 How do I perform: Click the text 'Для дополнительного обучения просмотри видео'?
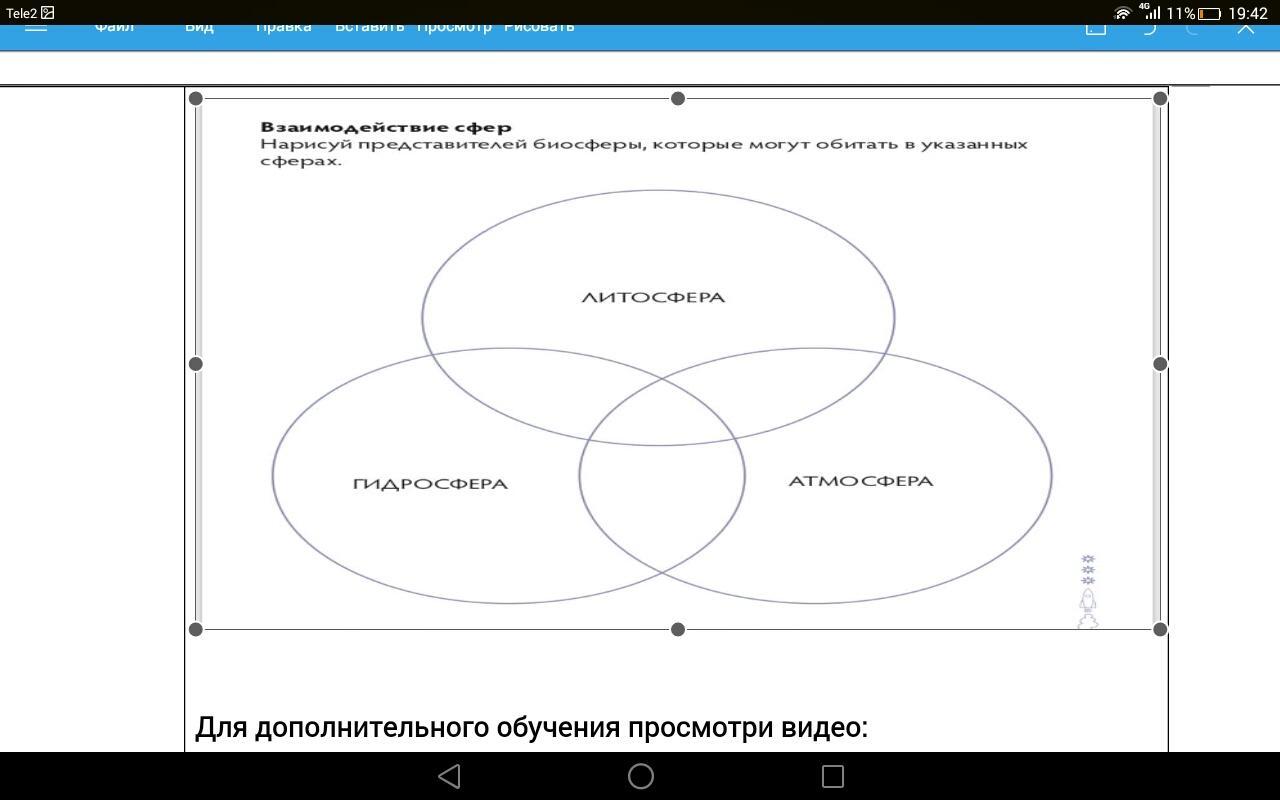coord(531,727)
